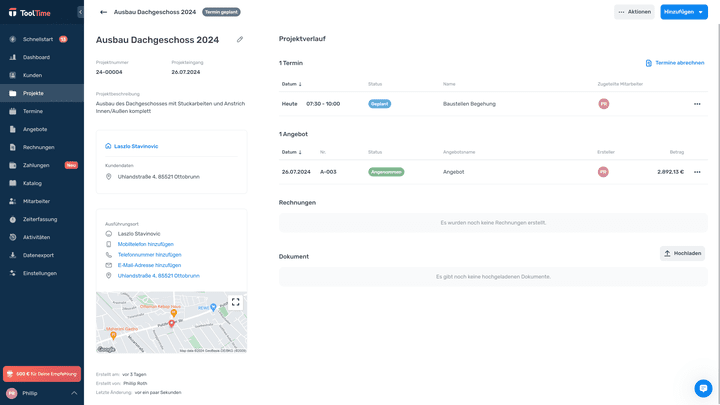720x405 pixels.
Task: Click the Angenommen status badge
Action: [386, 172]
